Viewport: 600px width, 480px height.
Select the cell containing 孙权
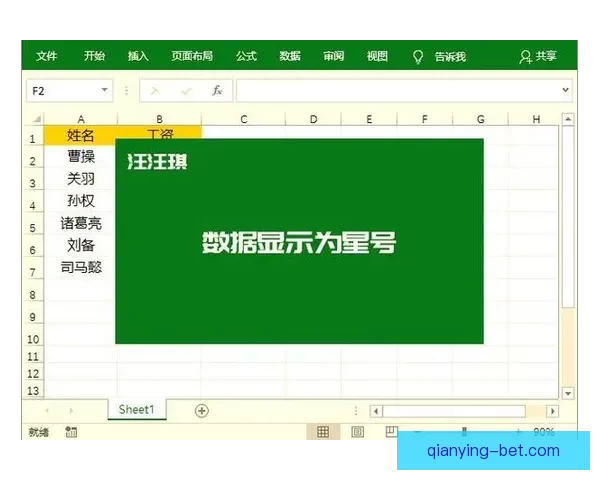coord(81,201)
